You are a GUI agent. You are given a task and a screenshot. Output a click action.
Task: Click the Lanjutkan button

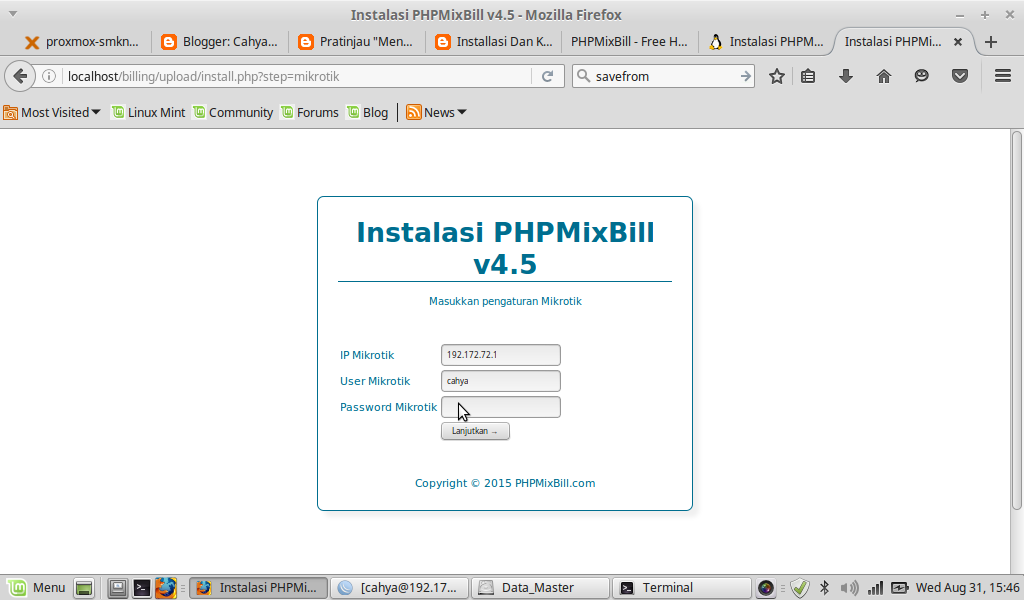click(x=475, y=431)
